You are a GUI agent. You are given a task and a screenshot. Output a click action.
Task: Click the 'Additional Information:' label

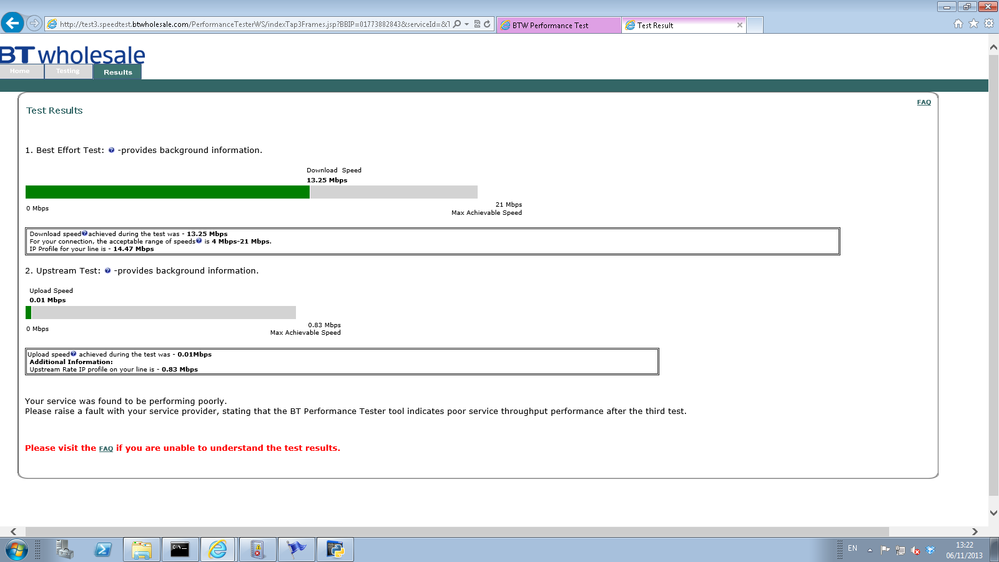coord(71,362)
